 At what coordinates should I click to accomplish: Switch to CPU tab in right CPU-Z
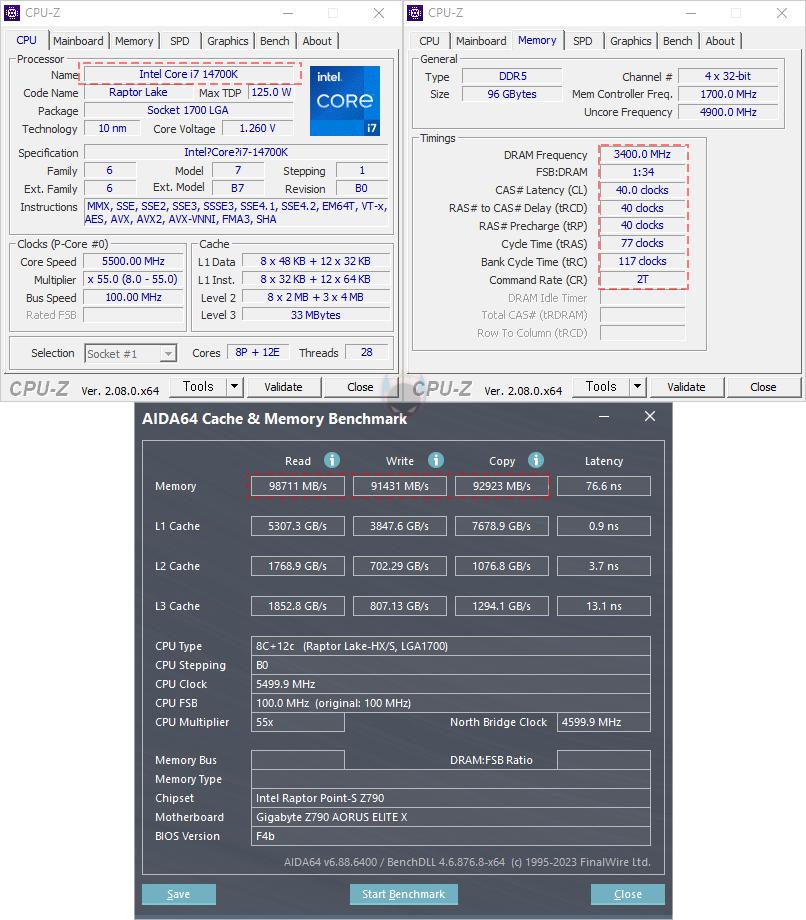[429, 41]
